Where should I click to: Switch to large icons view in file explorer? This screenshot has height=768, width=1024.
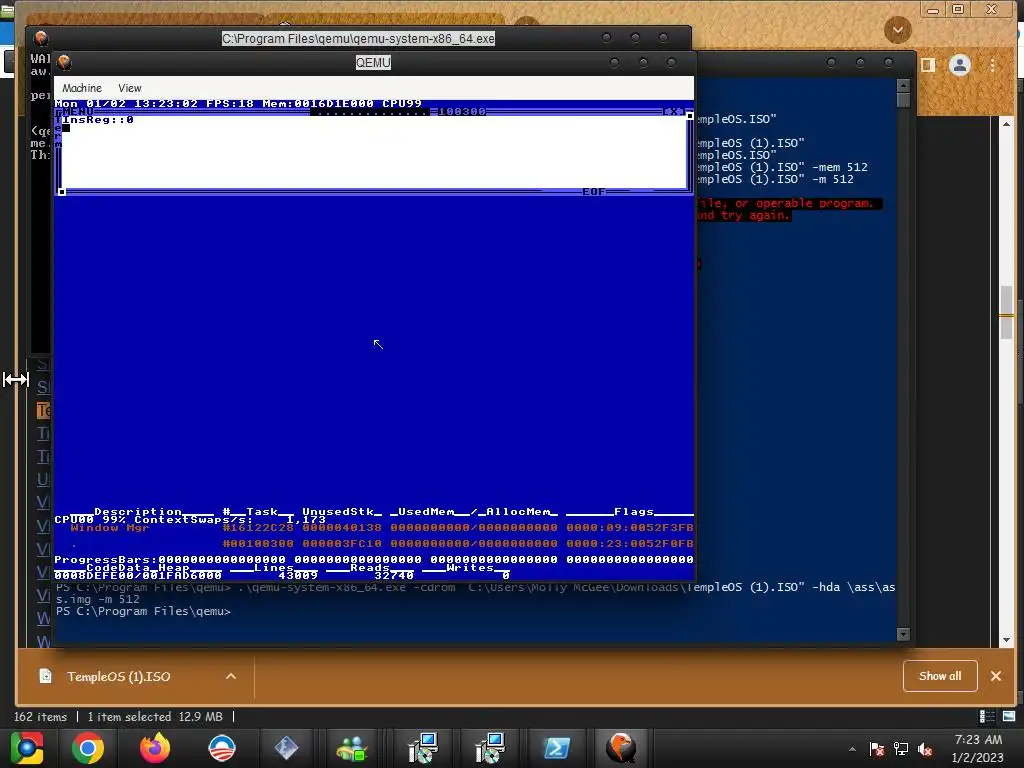tap(1009, 716)
